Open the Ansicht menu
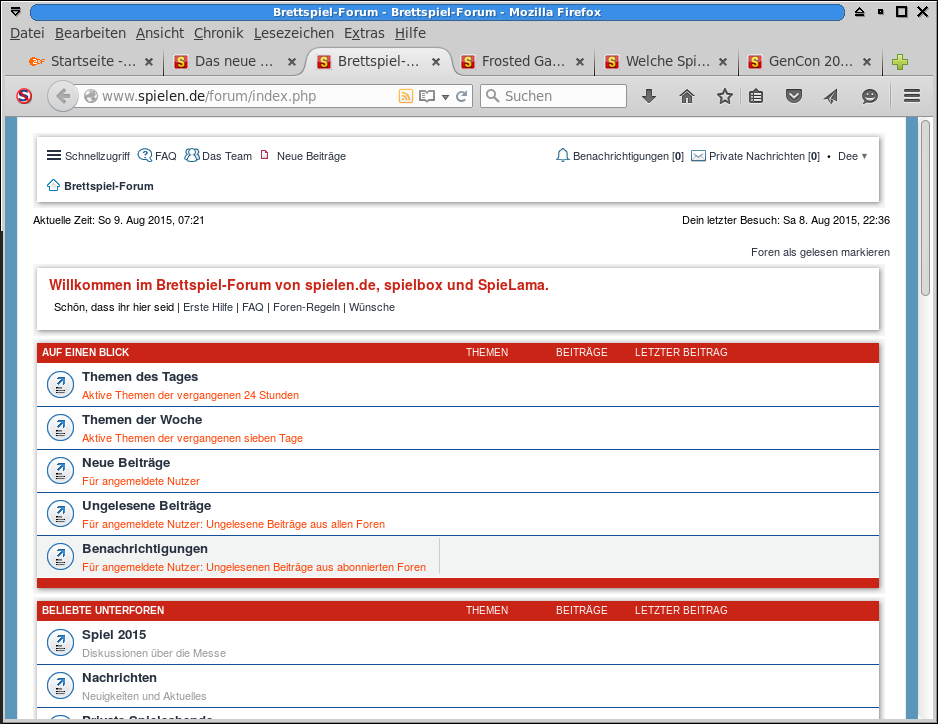The image size is (938, 724). tap(160, 33)
